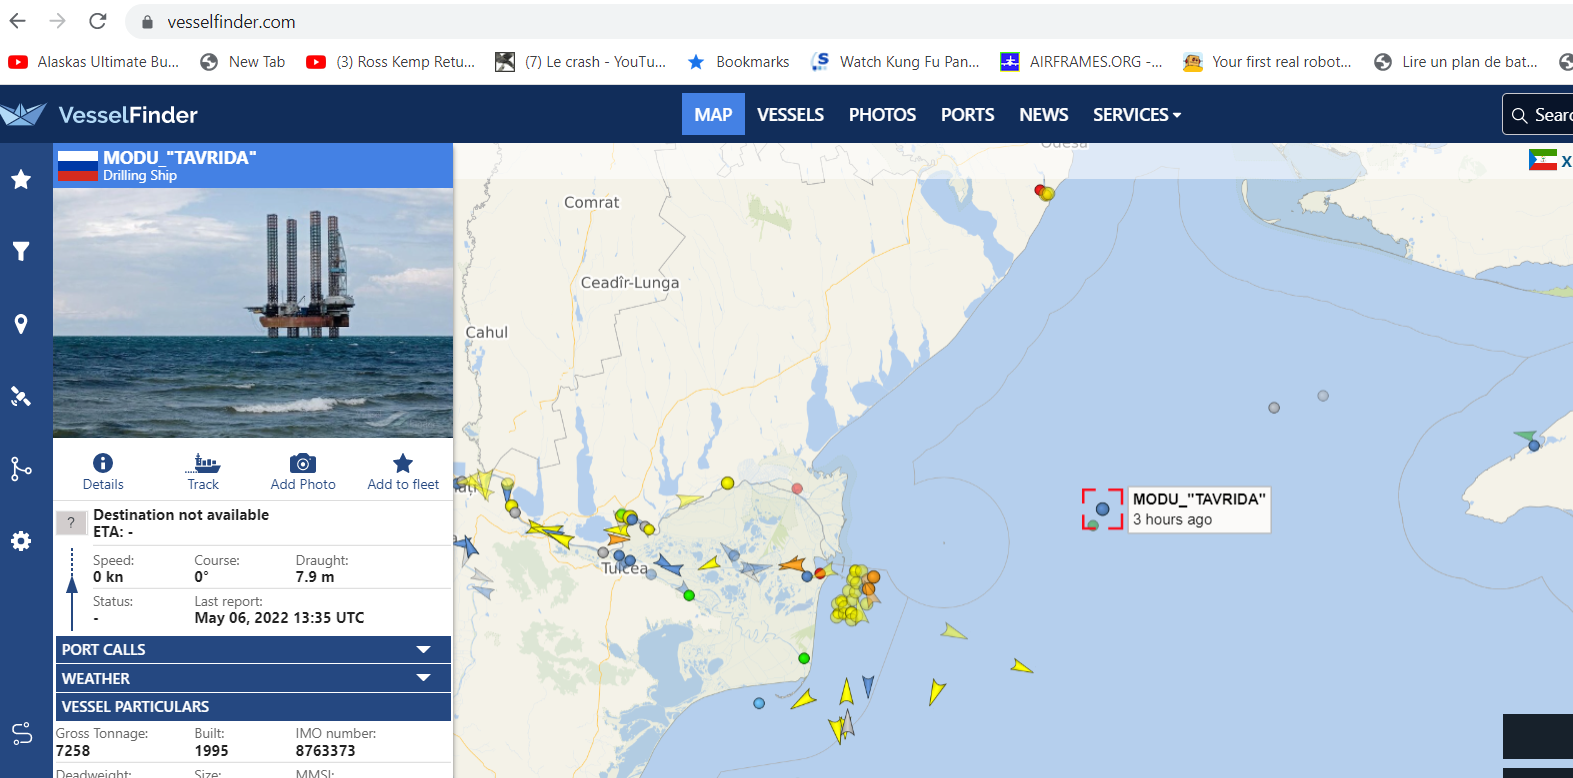Click the drilling rig photo thumbnail

[253, 313]
